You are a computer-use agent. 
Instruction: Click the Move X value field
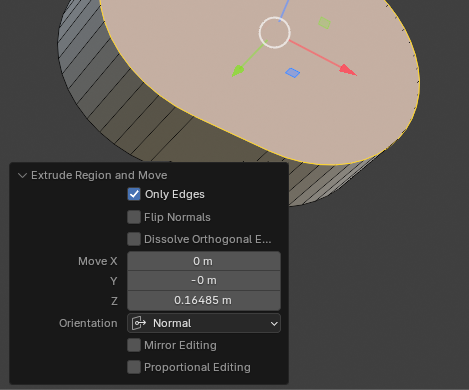pos(204,261)
